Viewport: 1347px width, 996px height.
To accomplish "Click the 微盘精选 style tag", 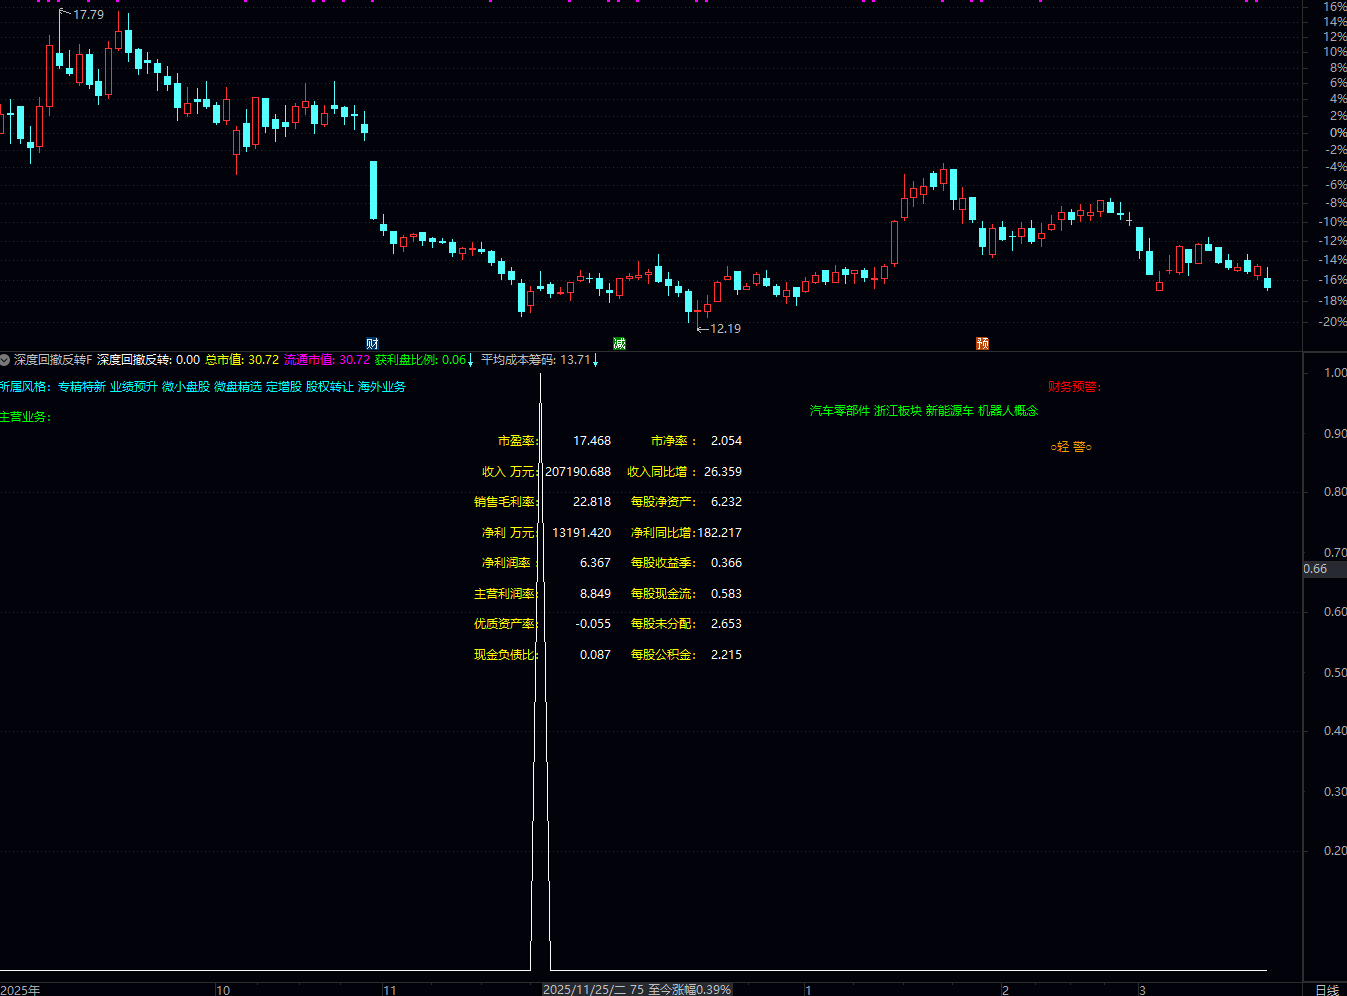I will point(238,387).
